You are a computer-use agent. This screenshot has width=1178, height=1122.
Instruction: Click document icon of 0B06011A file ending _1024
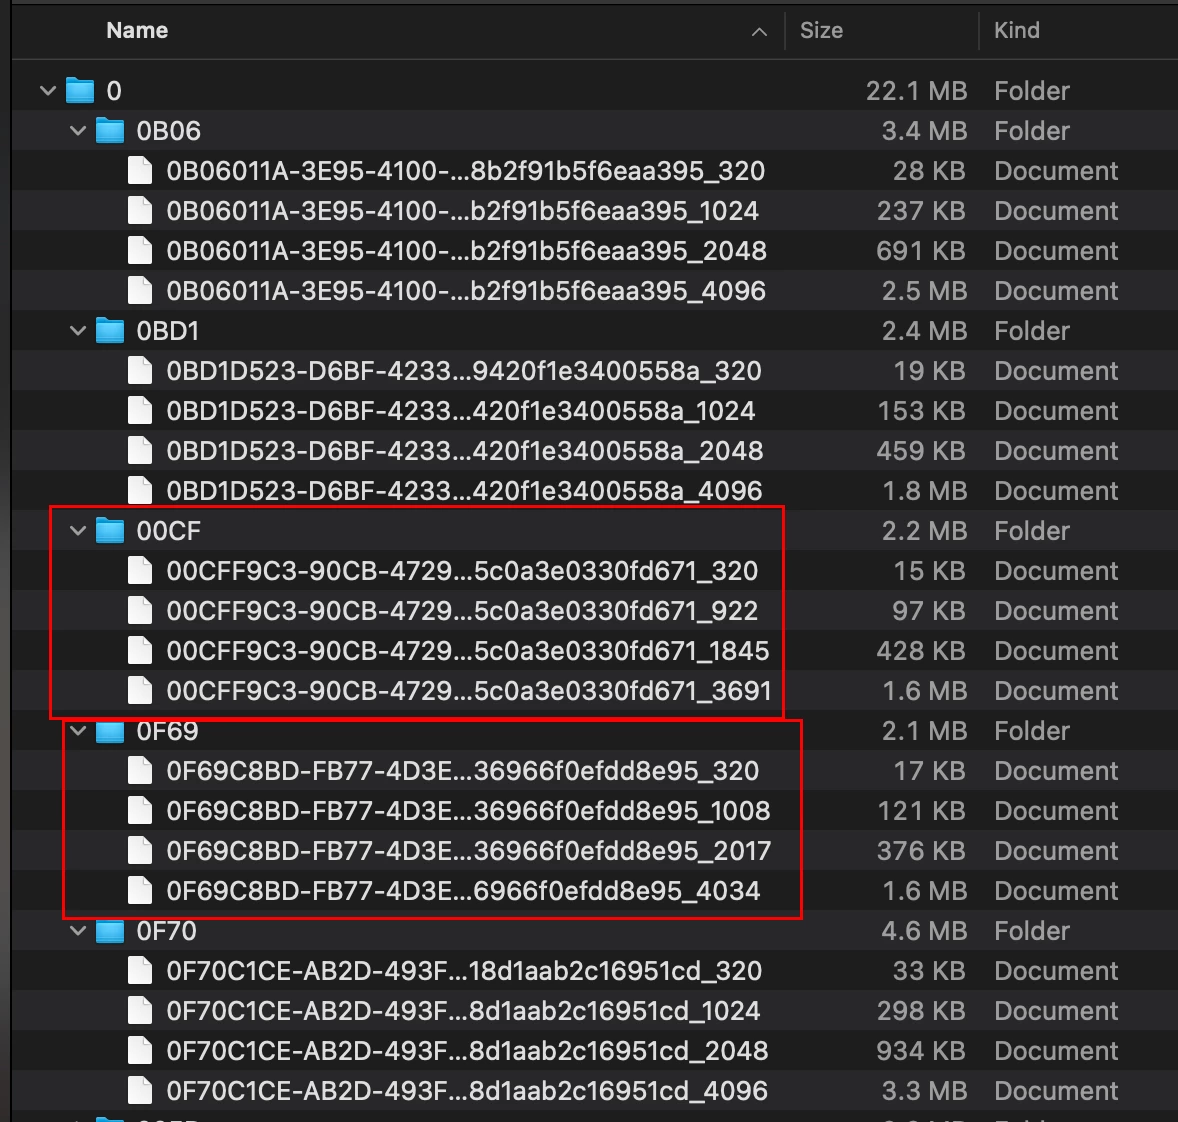(x=140, y=210)
